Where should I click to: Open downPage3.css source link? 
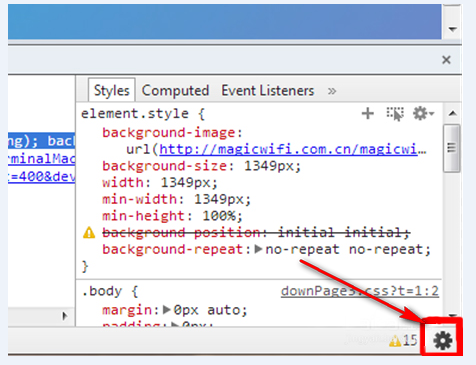coord(360,291)
